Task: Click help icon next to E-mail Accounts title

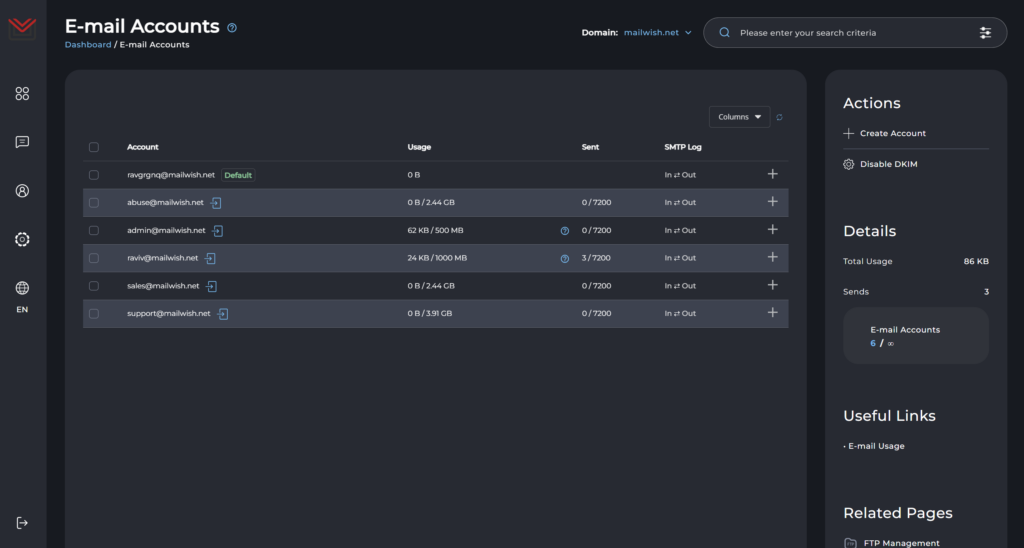Action: (232, 28)
